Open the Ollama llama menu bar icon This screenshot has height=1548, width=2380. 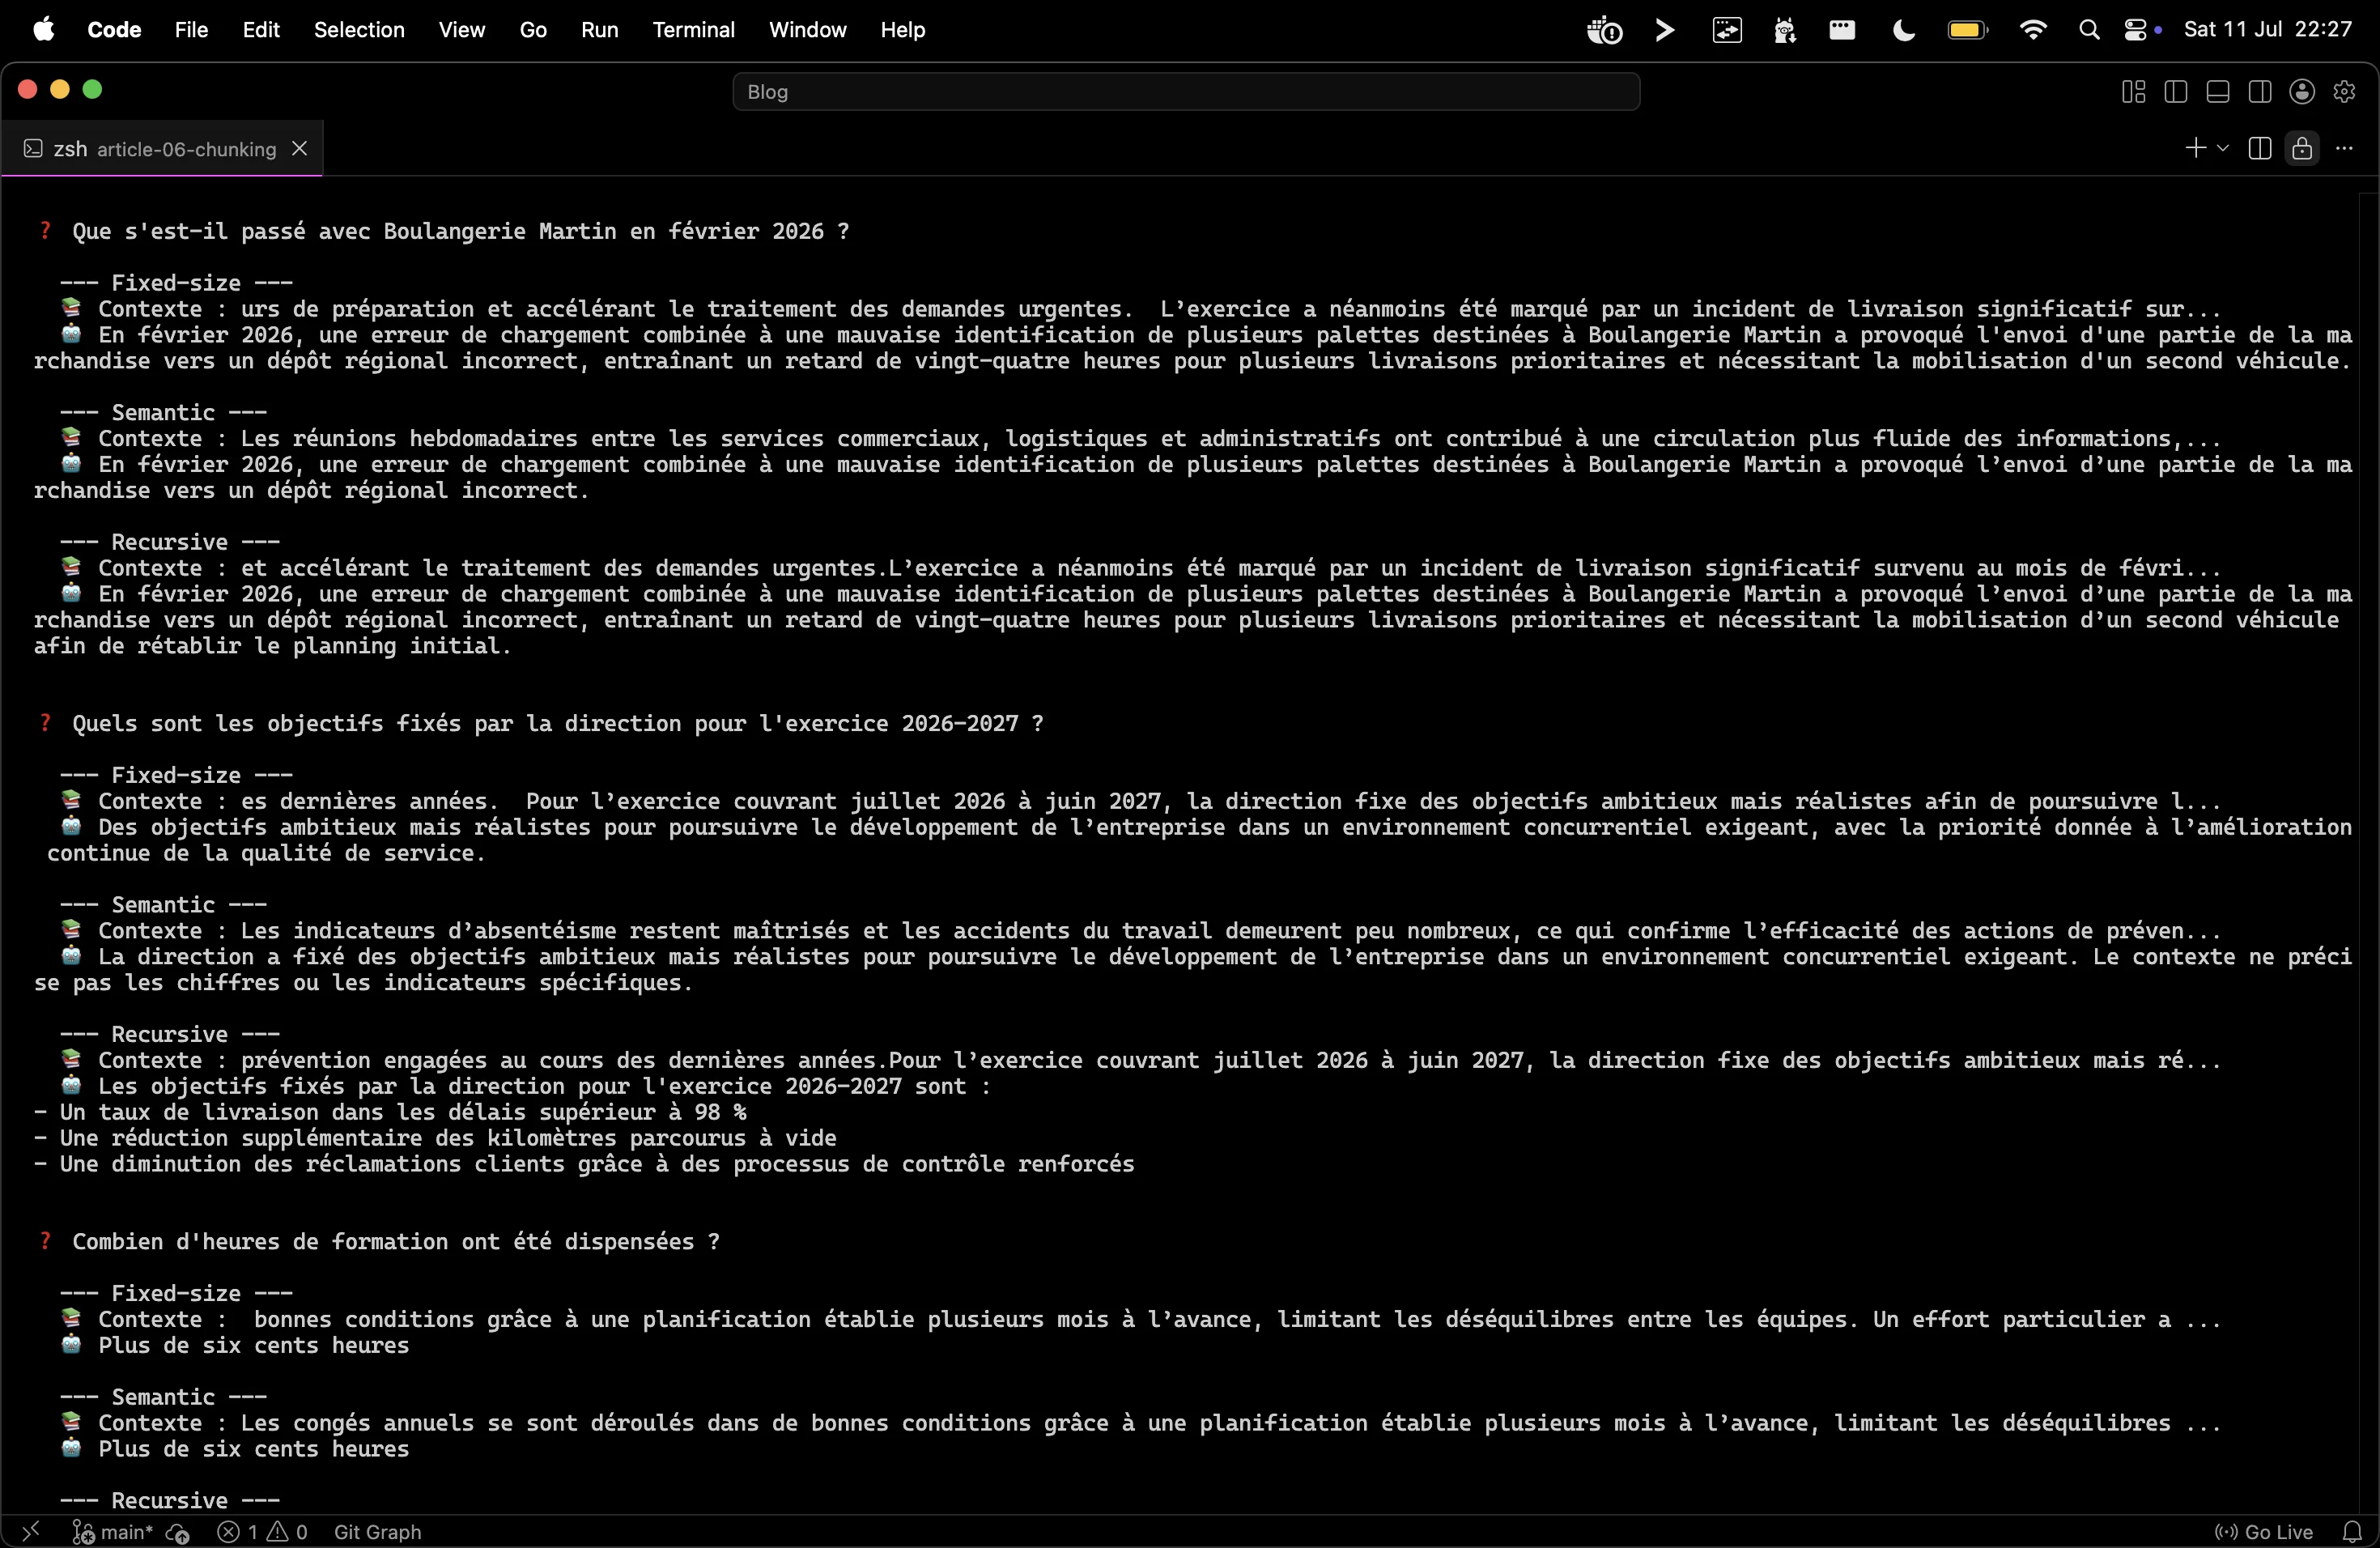pos(1785,30)
